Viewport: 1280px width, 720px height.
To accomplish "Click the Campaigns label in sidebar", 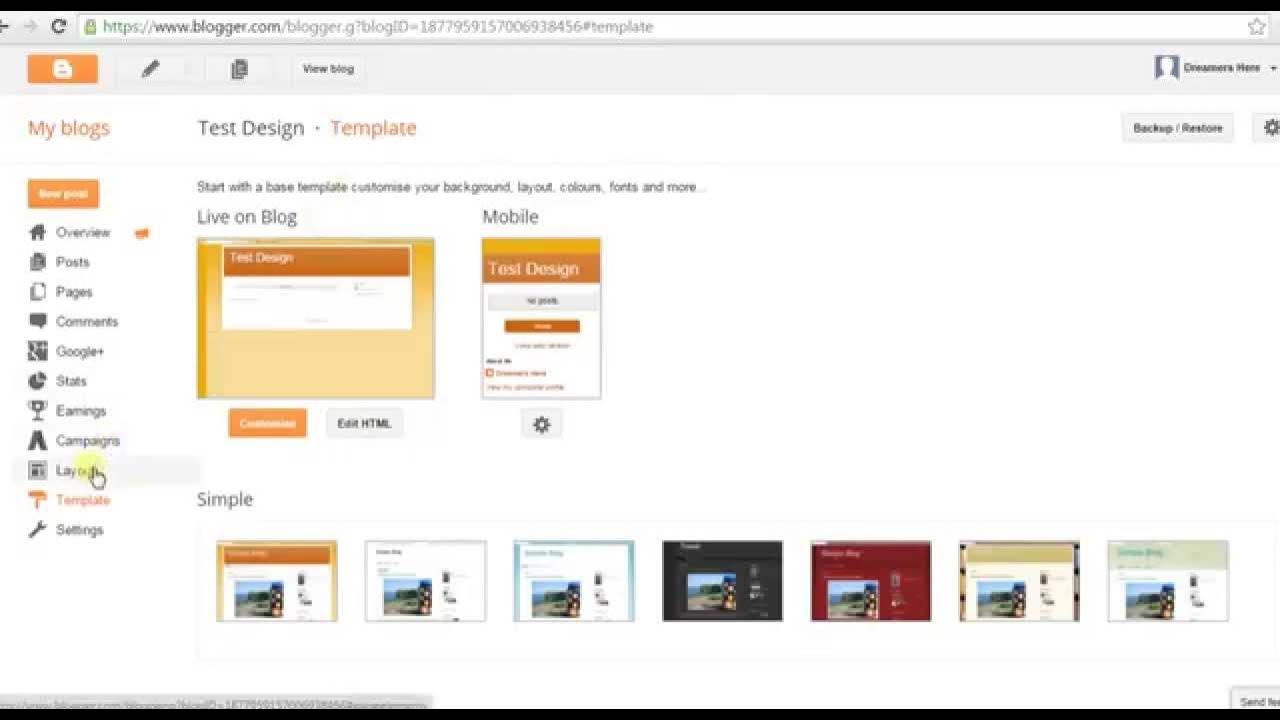I will pyautogui.click(x=88, y=441).
